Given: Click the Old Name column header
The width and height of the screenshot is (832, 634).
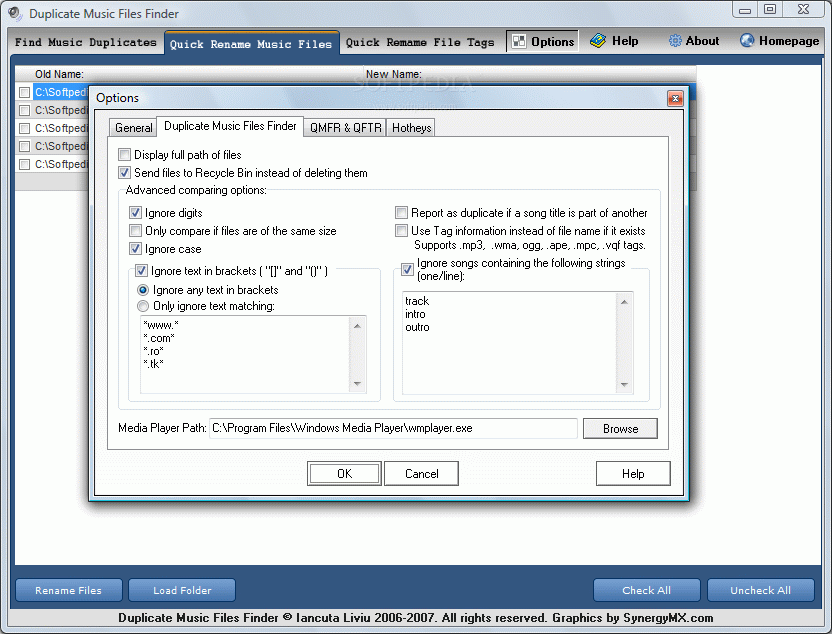Looking at the screenshot, I should click(x=59, y=74).
